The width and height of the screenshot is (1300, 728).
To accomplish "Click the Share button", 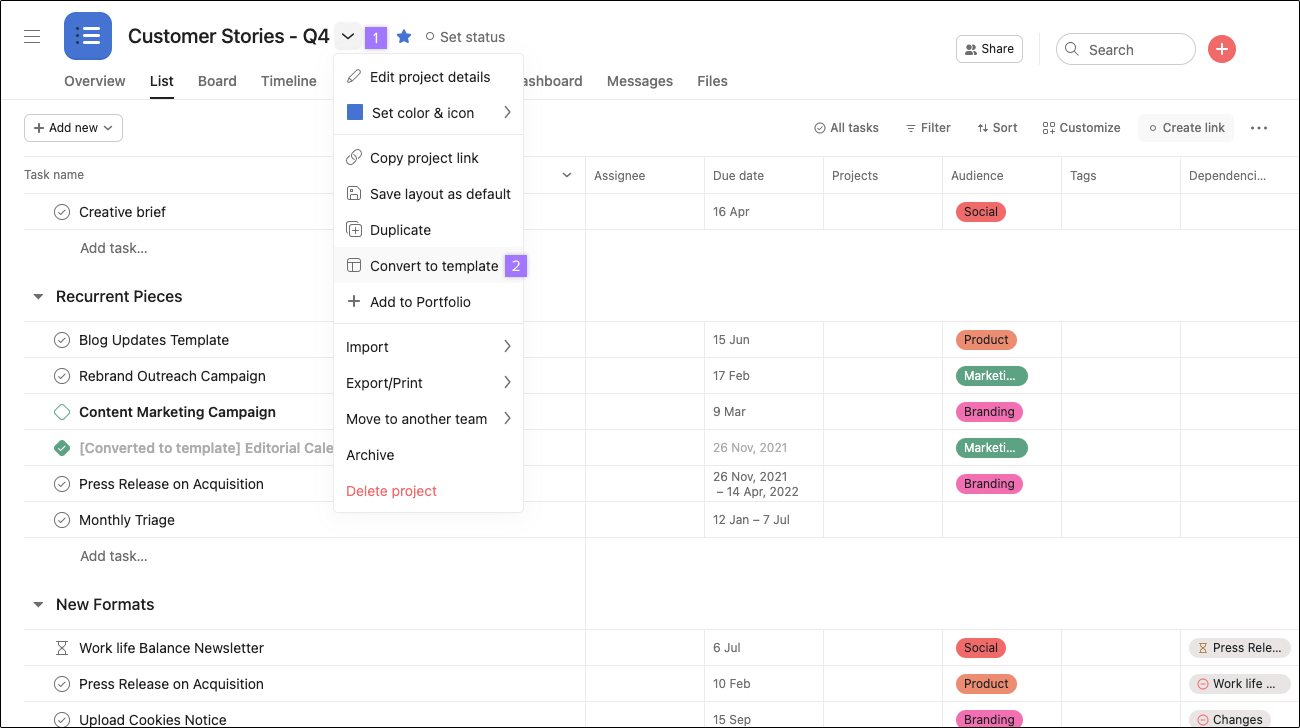I will coord(989,49).
